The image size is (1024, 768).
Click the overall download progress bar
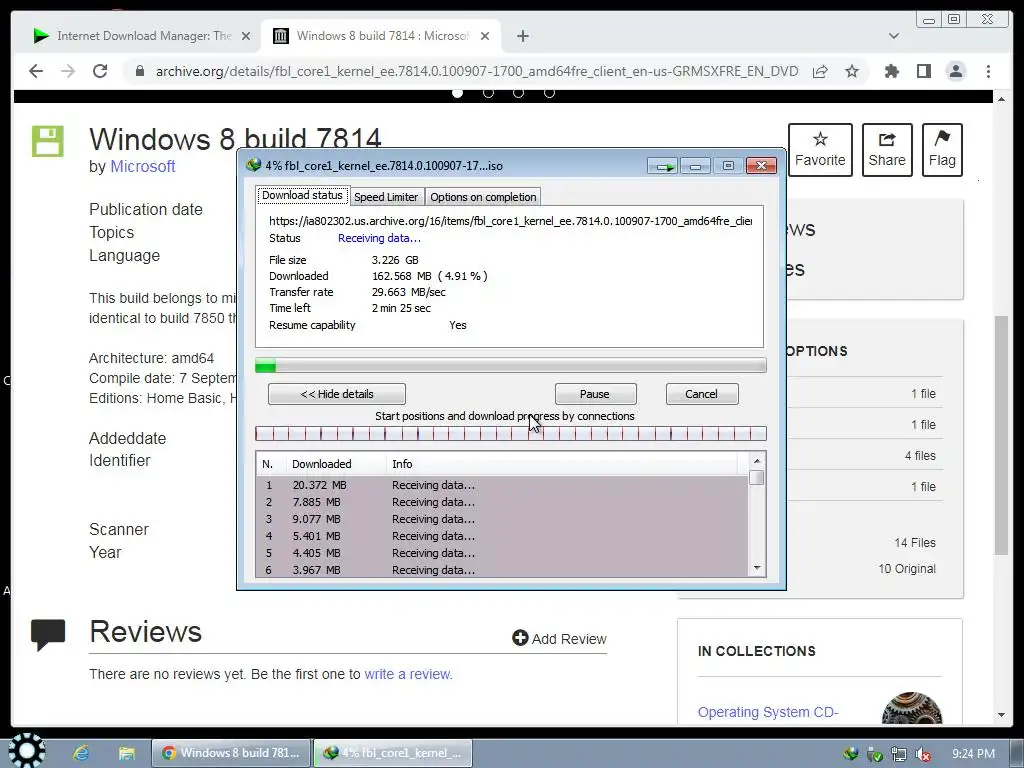(511, 365)
